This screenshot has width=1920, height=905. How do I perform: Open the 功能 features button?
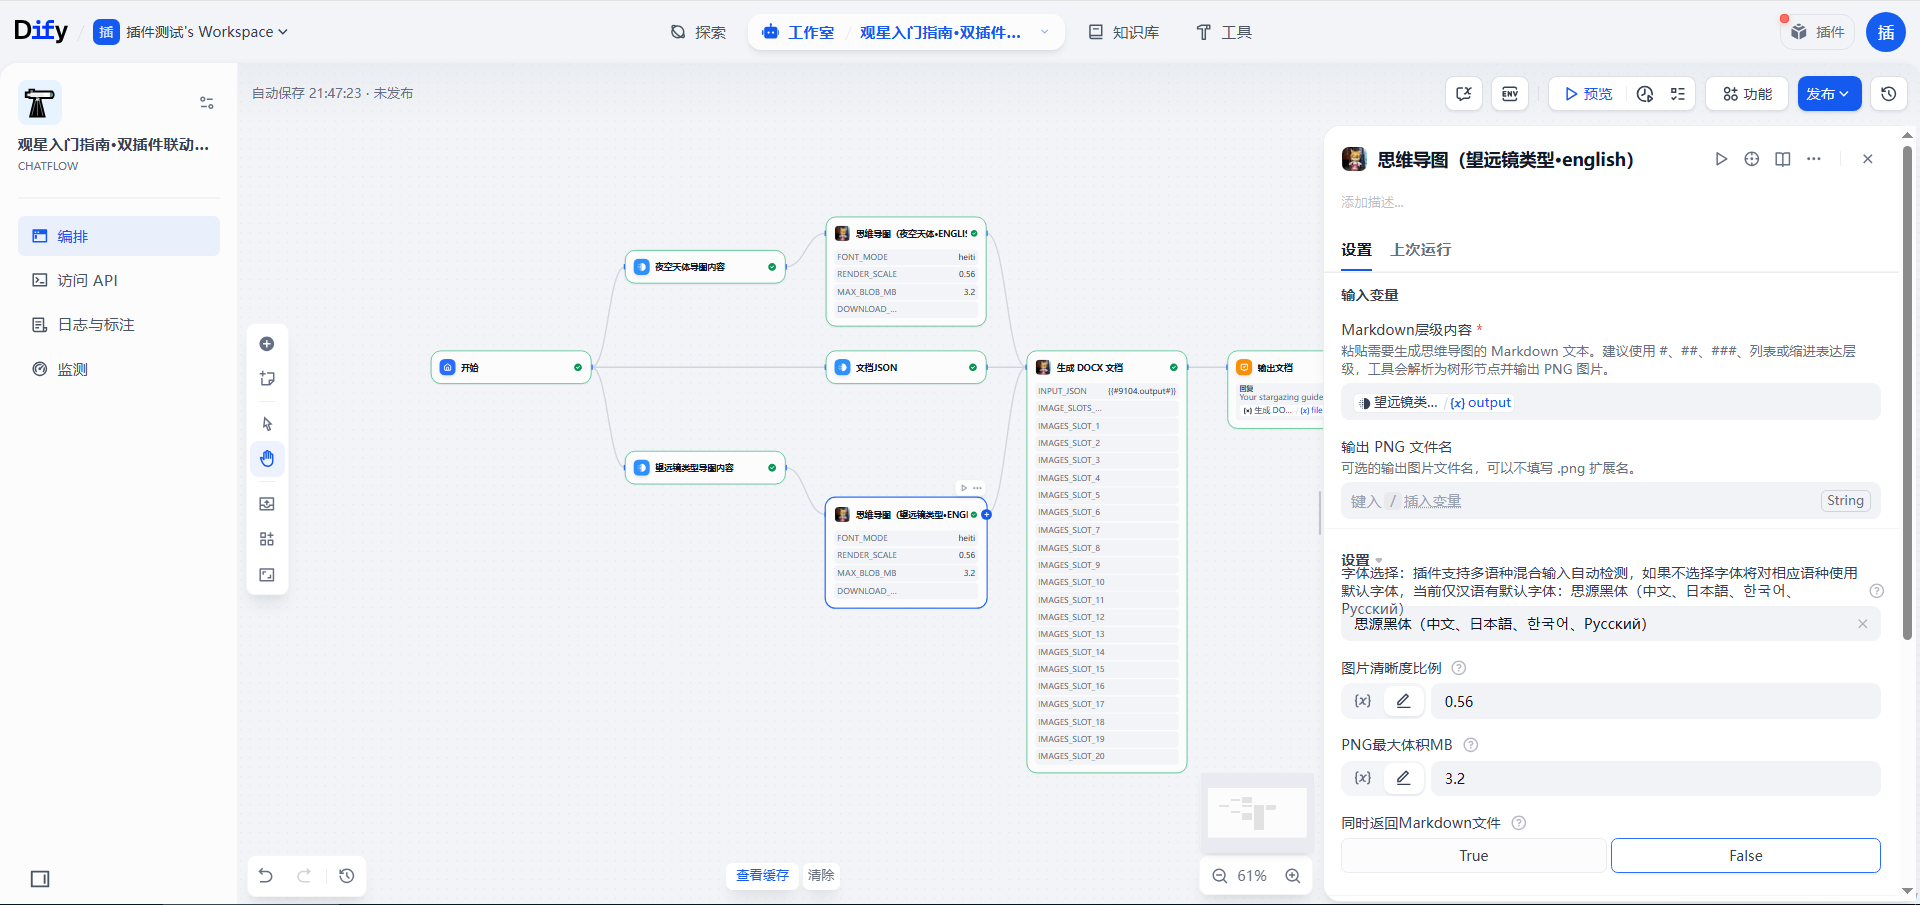pos(1747,94)
